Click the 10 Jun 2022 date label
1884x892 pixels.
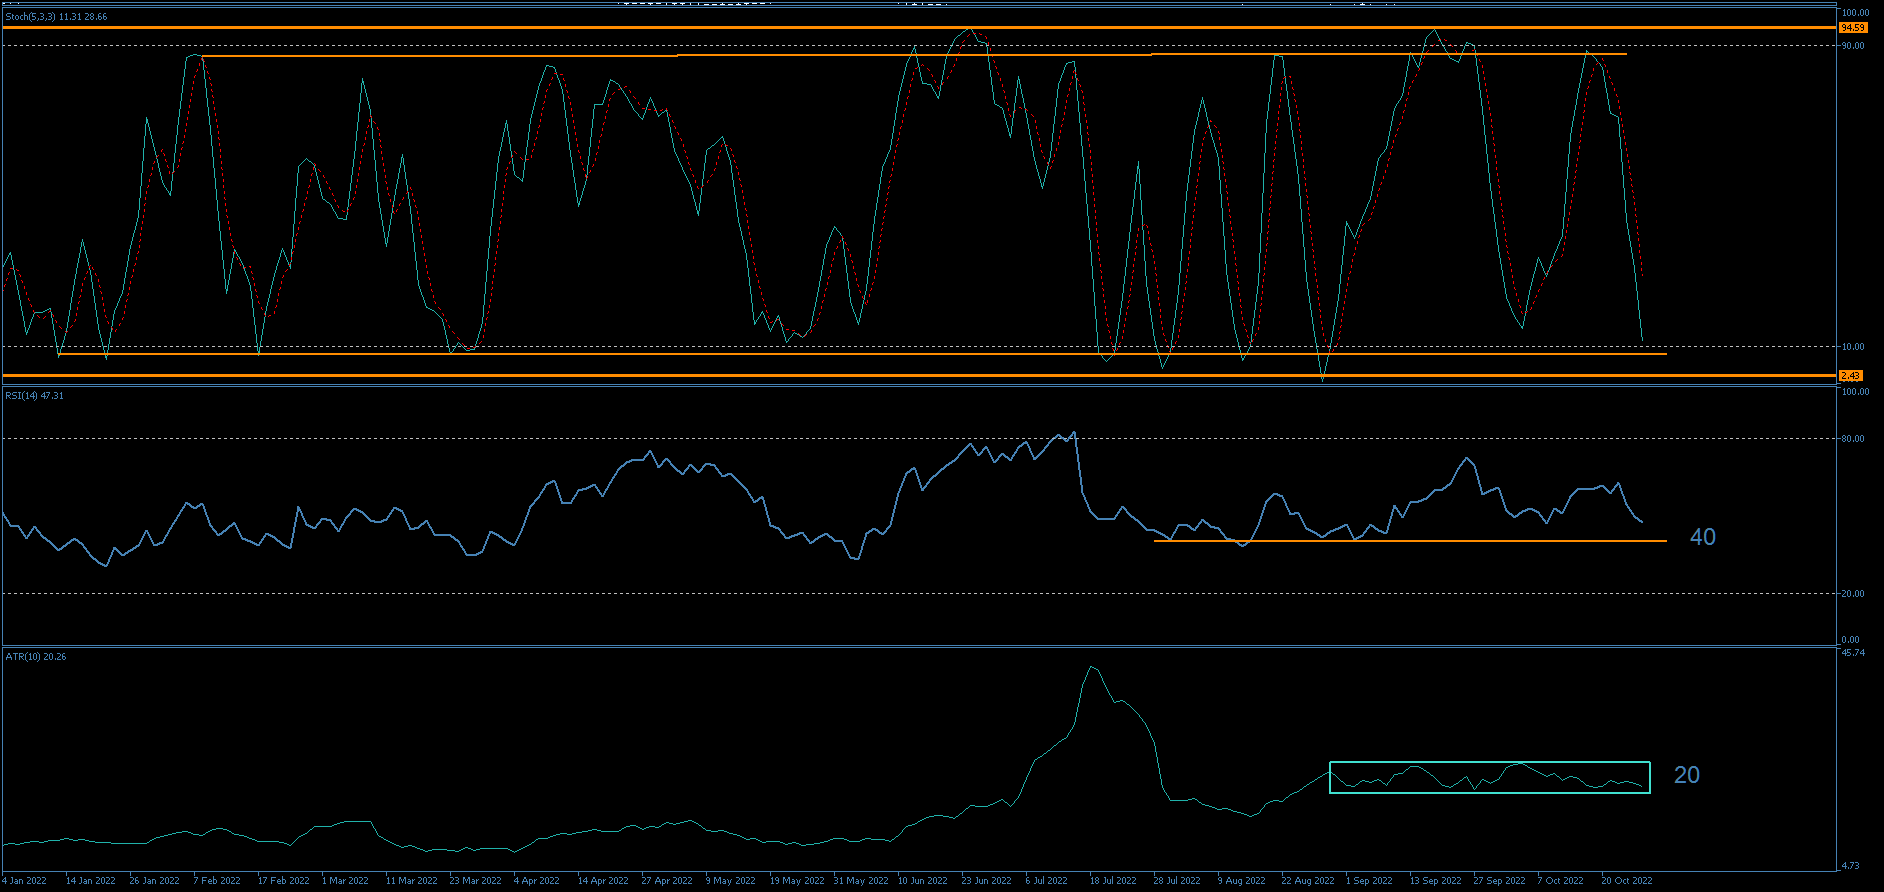pyautogui.click(x=922, y=881)
